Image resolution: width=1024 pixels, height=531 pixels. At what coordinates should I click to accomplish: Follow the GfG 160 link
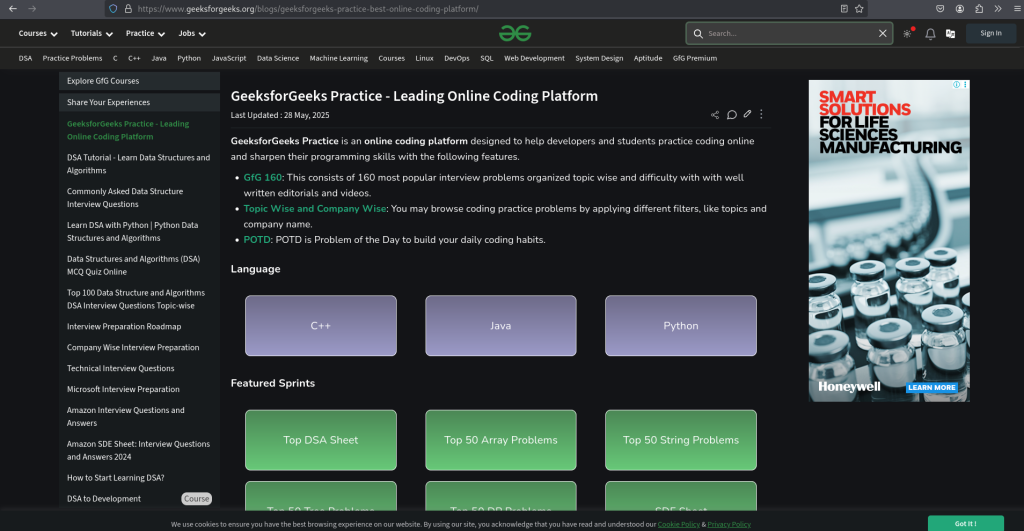pyautogui.click(x=263, y=178)
